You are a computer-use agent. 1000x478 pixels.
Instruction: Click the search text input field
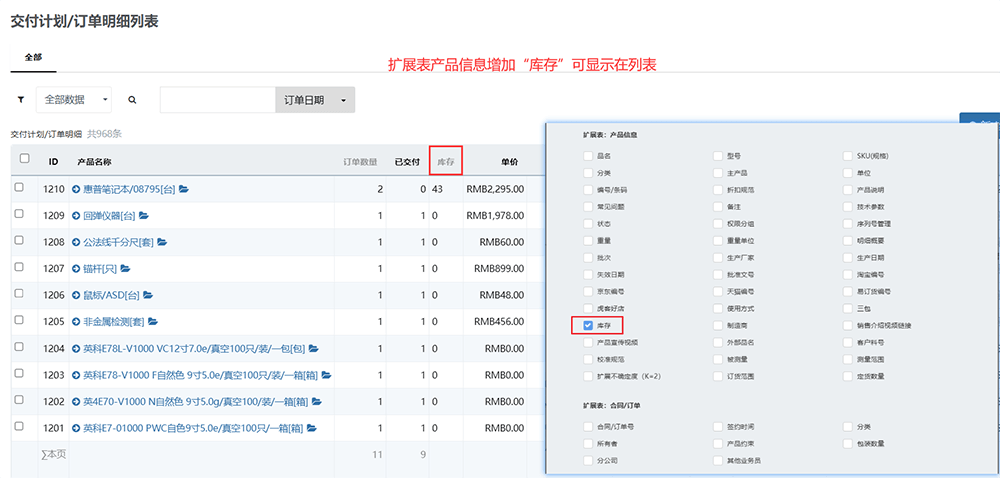coord(217,100)
